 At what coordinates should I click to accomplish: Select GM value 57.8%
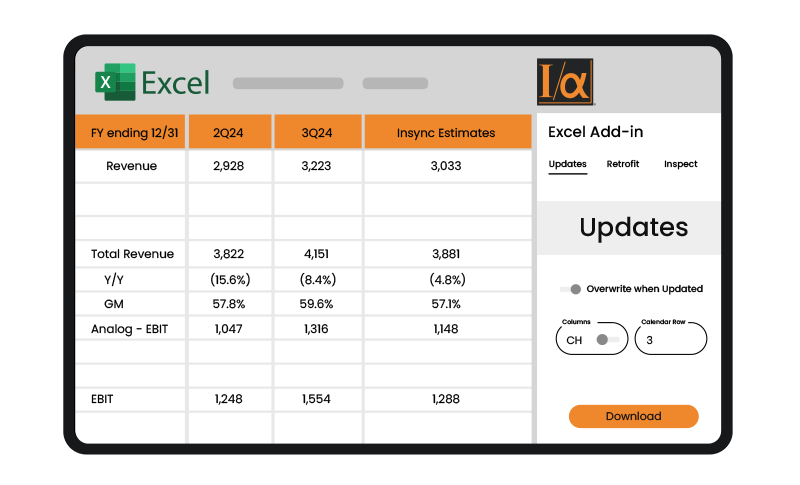coord(229,304)
